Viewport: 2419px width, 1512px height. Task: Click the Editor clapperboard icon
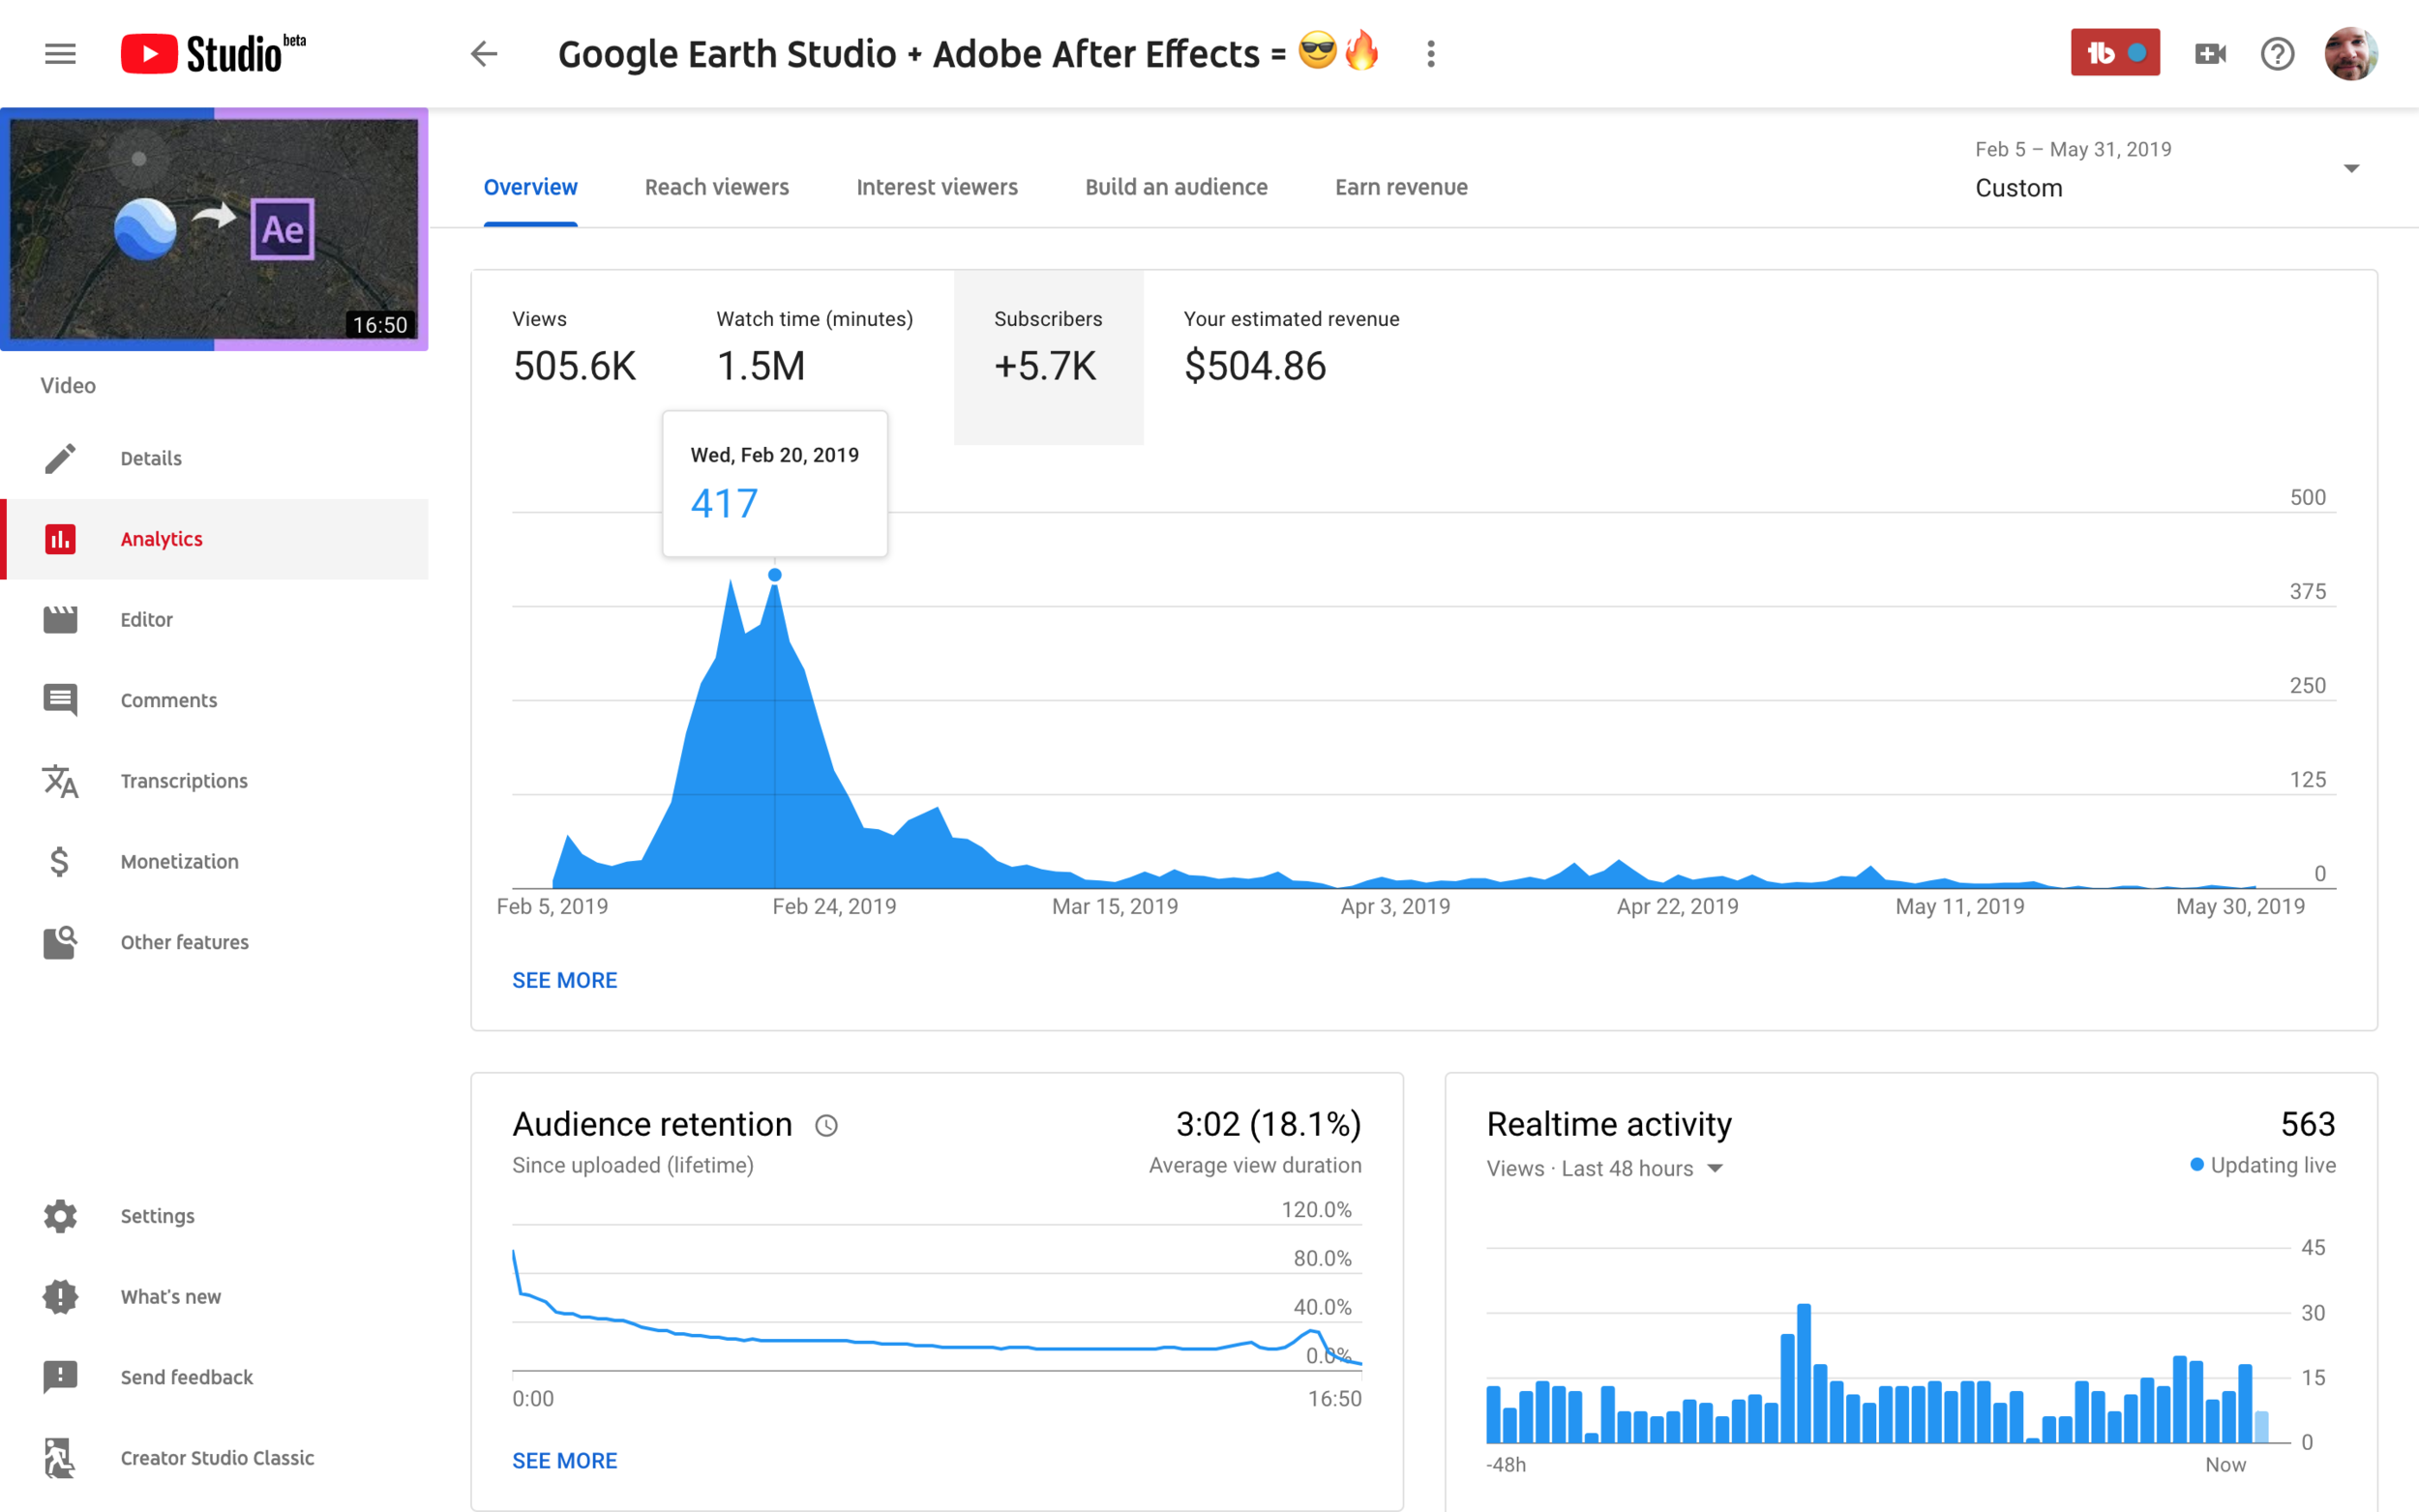coord(60,620)
